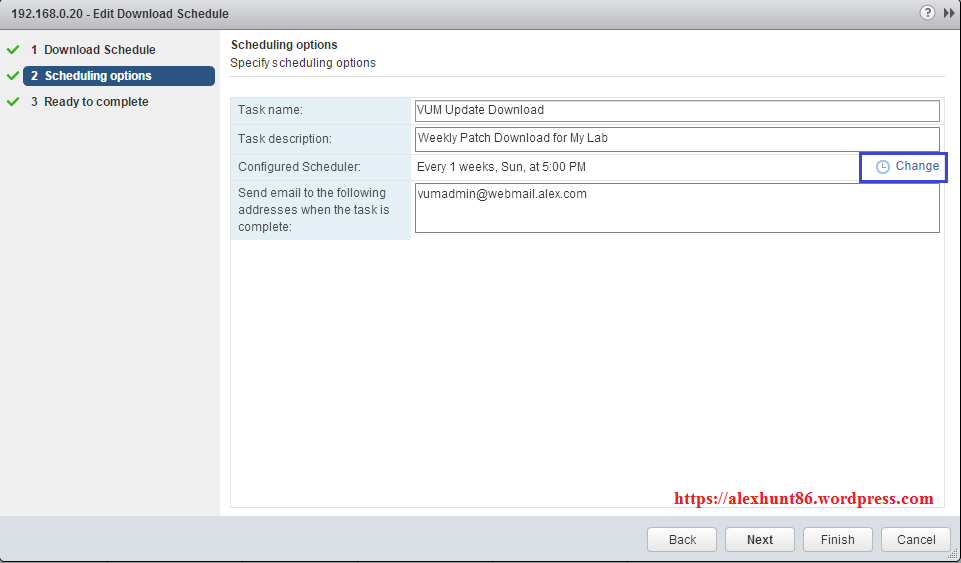Click the clock icon beside Change
Screen dimensions: 961x563
(x=882, y=167)
